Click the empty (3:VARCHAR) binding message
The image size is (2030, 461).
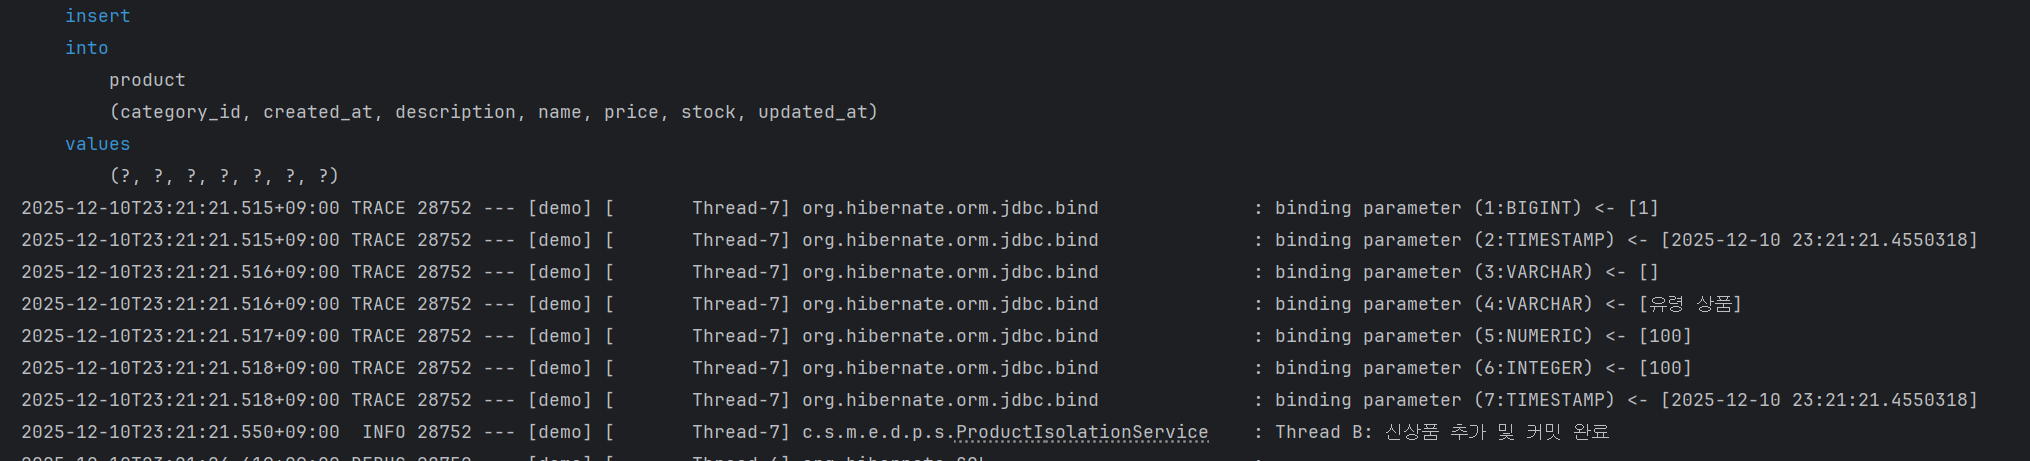click(1467, 272)
